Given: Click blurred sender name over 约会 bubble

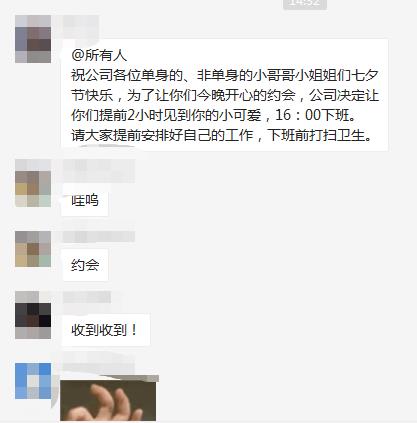Looking at the screenshot, I should 99,236.
